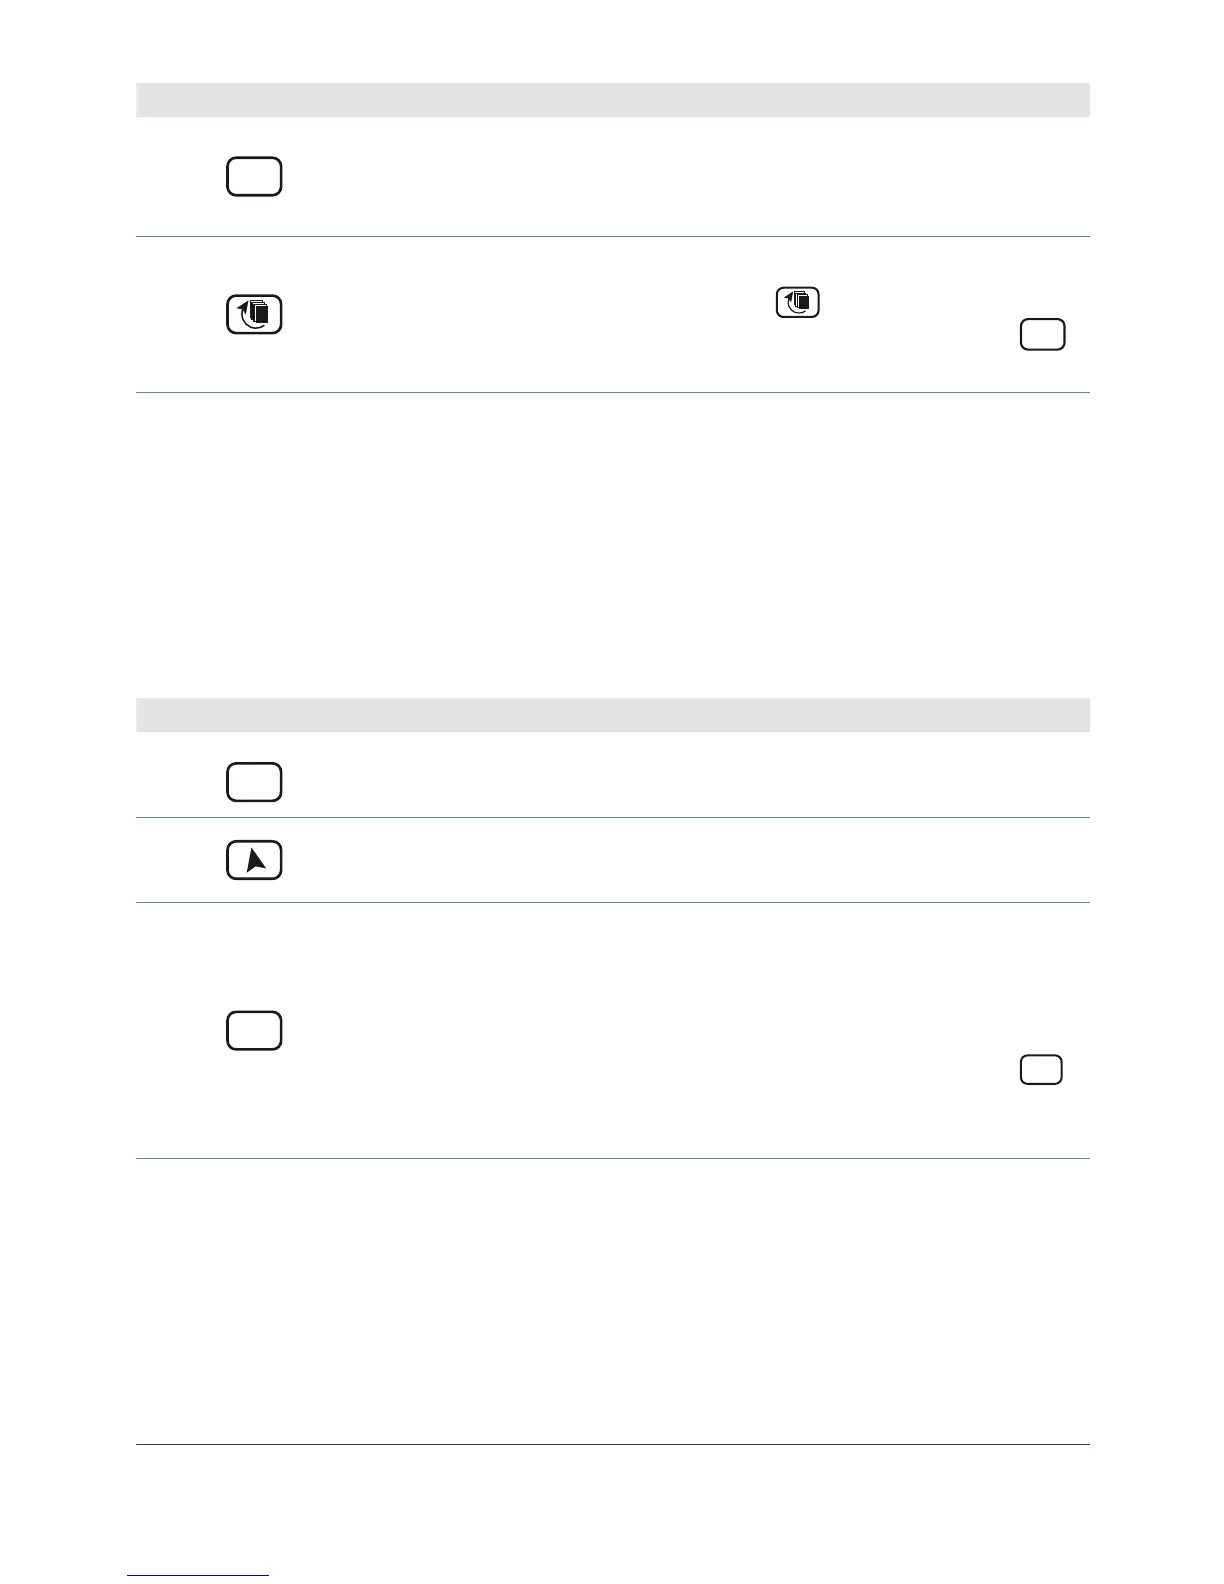Click small blank key right of inline page-rotate icon
This screenshot has width=1224, height=1584.
click(1043, 335)
